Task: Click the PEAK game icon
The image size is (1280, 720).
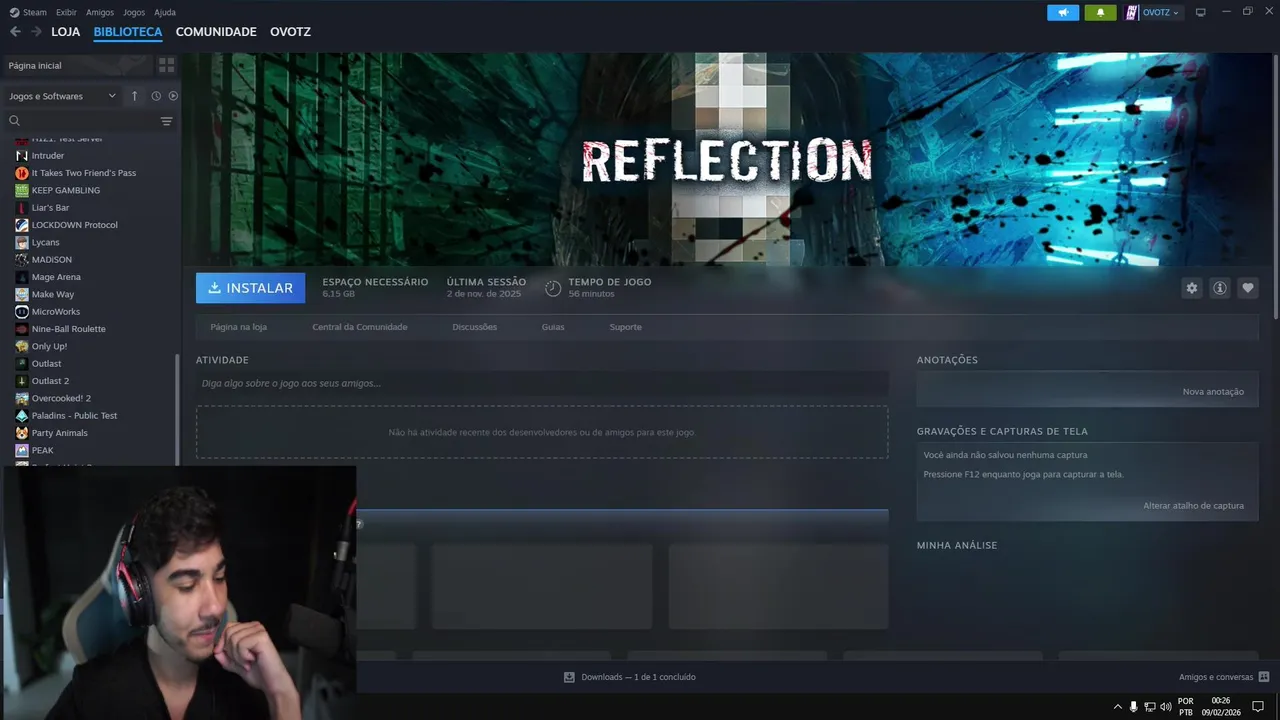Action: tap(22, 450)
